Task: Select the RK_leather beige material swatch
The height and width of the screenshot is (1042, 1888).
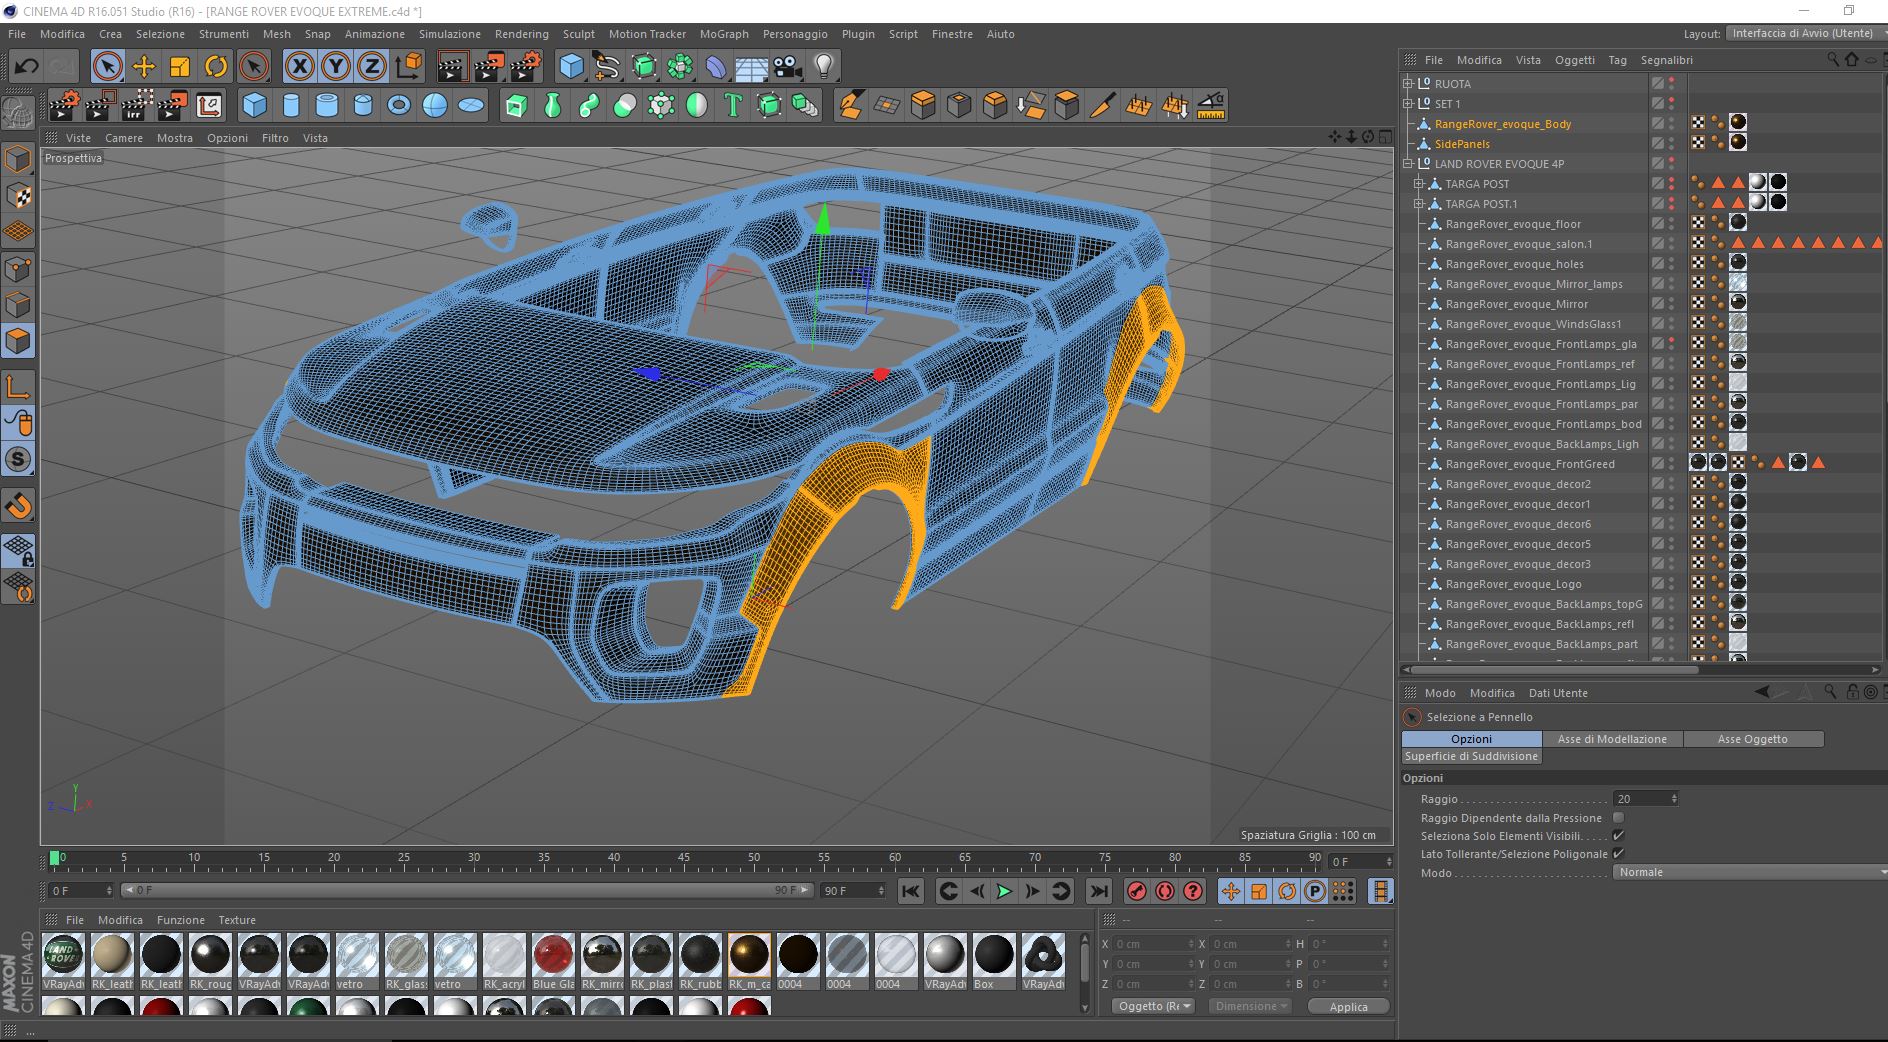Action: [112, 961]
